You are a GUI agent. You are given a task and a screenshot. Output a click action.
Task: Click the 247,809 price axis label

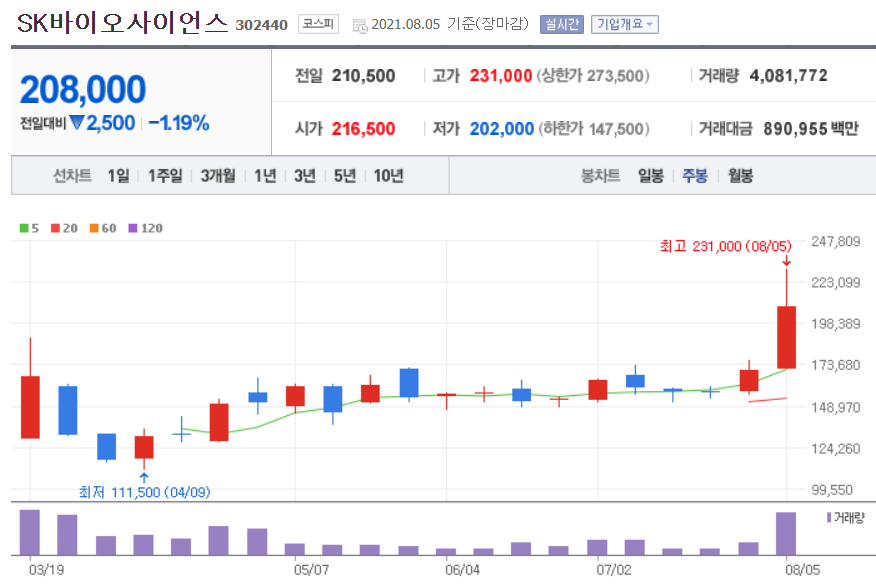(836, 241)
